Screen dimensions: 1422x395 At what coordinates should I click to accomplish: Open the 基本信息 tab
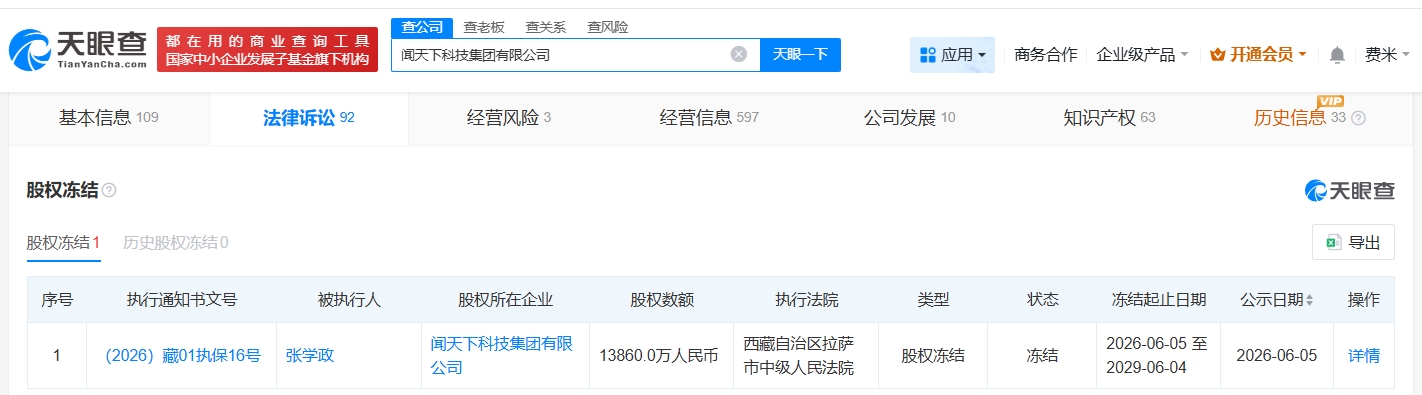point(109,118)
